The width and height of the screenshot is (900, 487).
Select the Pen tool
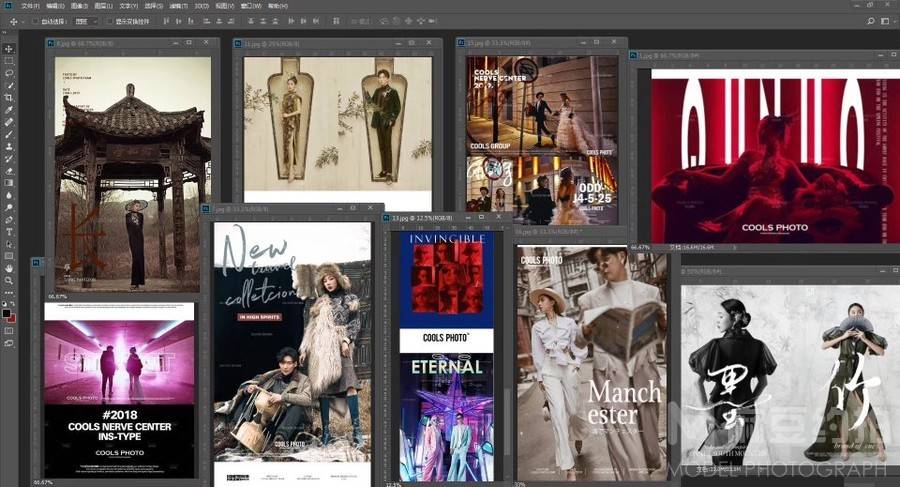[9, 219]
